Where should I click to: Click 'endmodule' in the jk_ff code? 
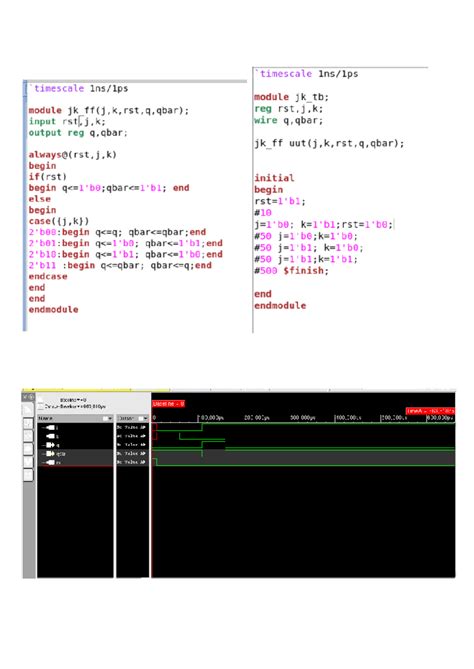(53, 310)
